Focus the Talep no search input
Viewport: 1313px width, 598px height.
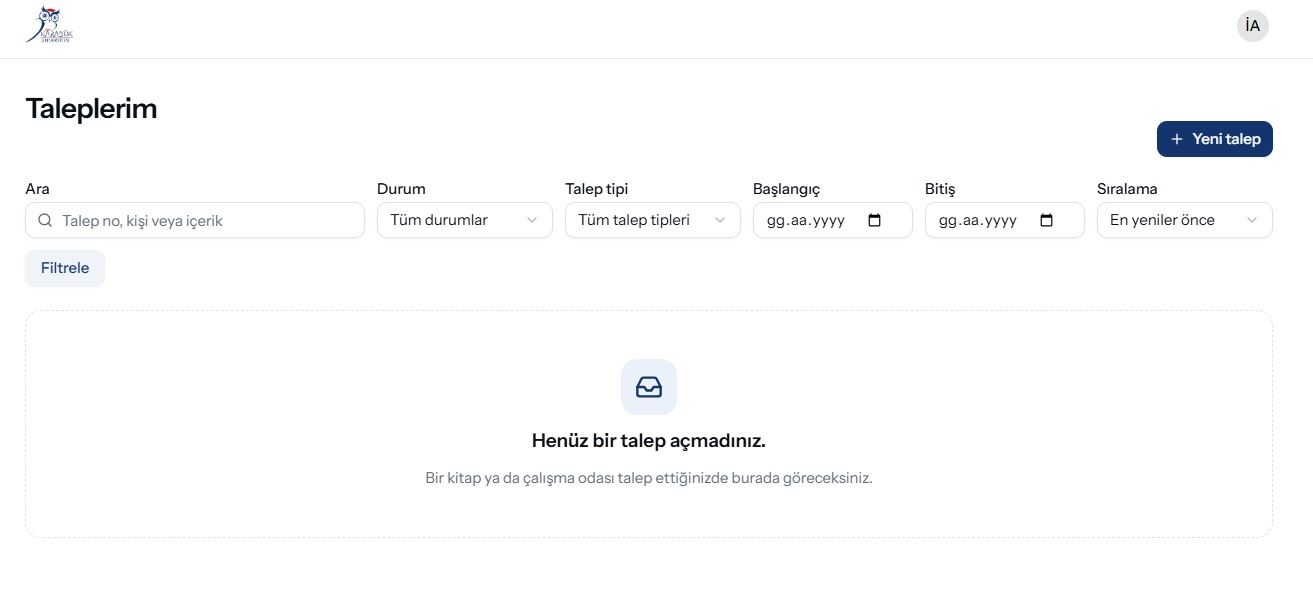(x=195, y=220)
